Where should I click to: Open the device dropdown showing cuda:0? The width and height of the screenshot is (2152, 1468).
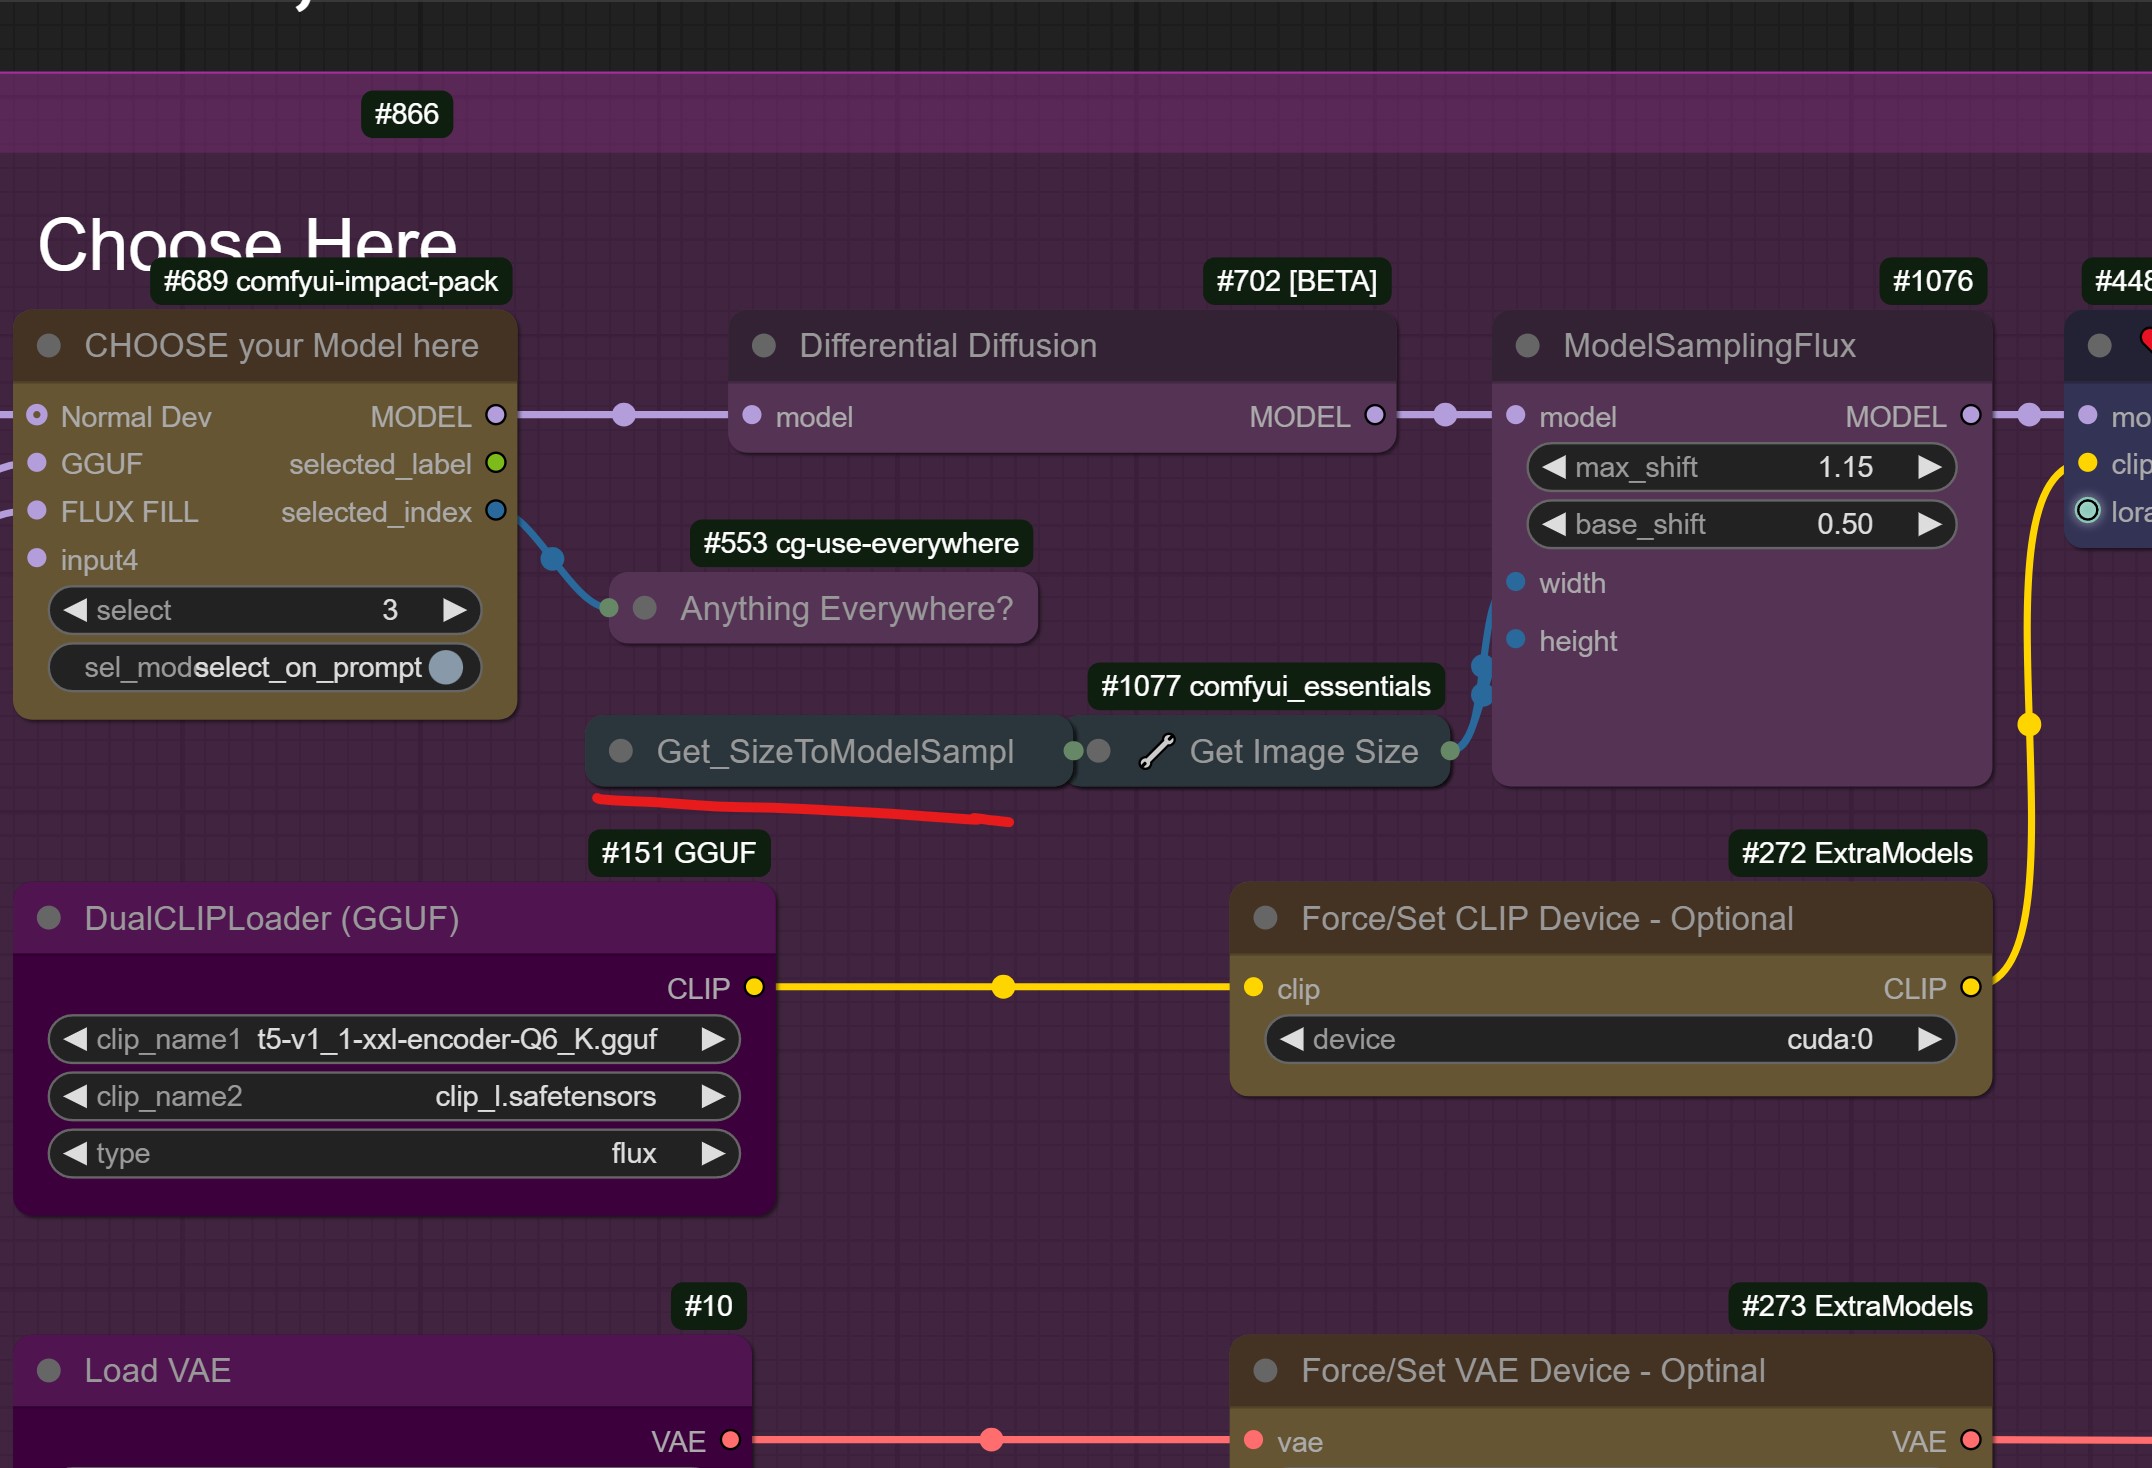tap(1610, 1039)
